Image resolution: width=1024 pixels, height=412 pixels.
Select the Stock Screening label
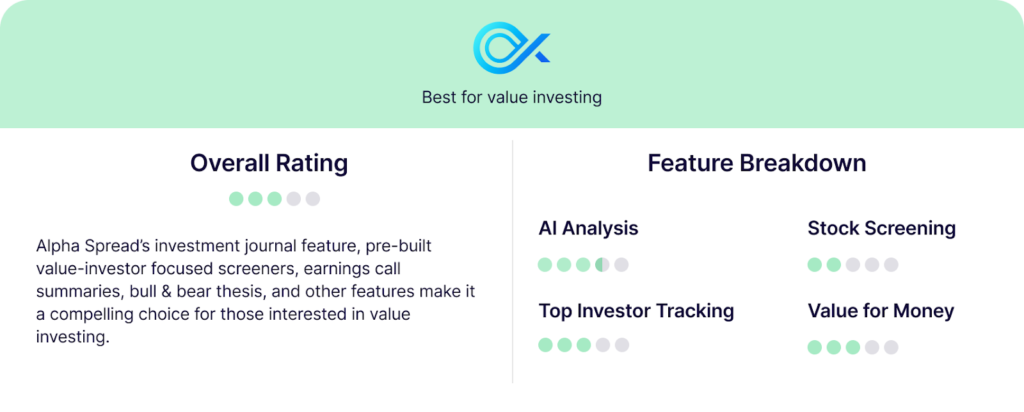coord(882,229)
